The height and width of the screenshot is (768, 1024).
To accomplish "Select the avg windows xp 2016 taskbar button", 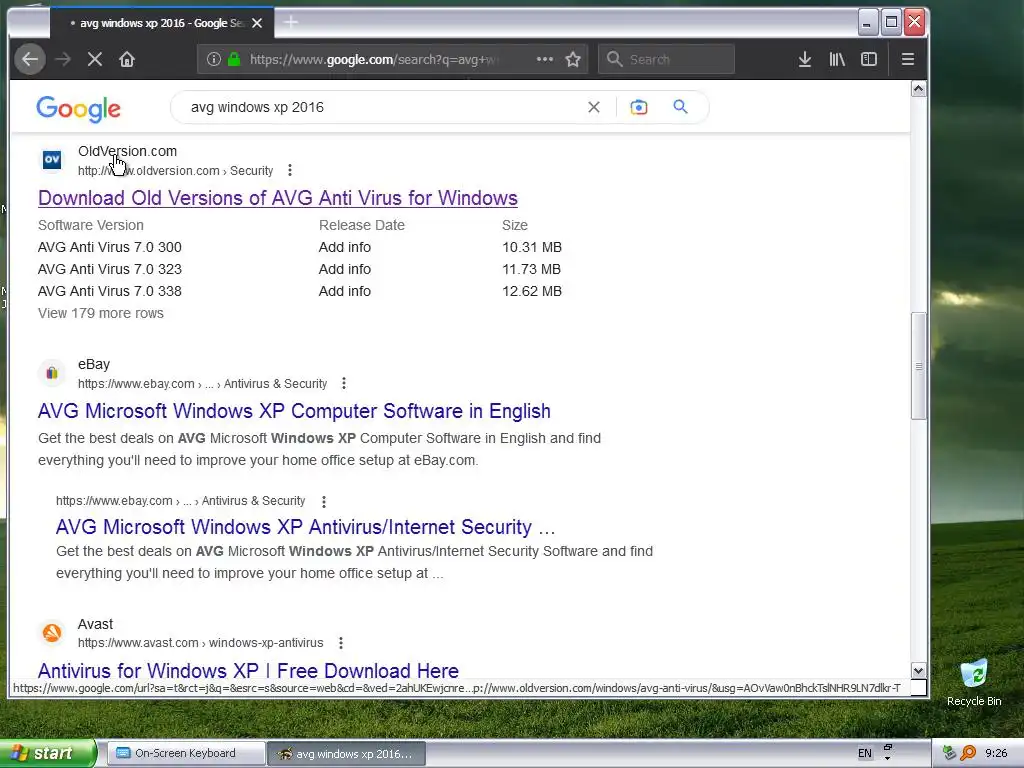I will click(x=347, y=754).
